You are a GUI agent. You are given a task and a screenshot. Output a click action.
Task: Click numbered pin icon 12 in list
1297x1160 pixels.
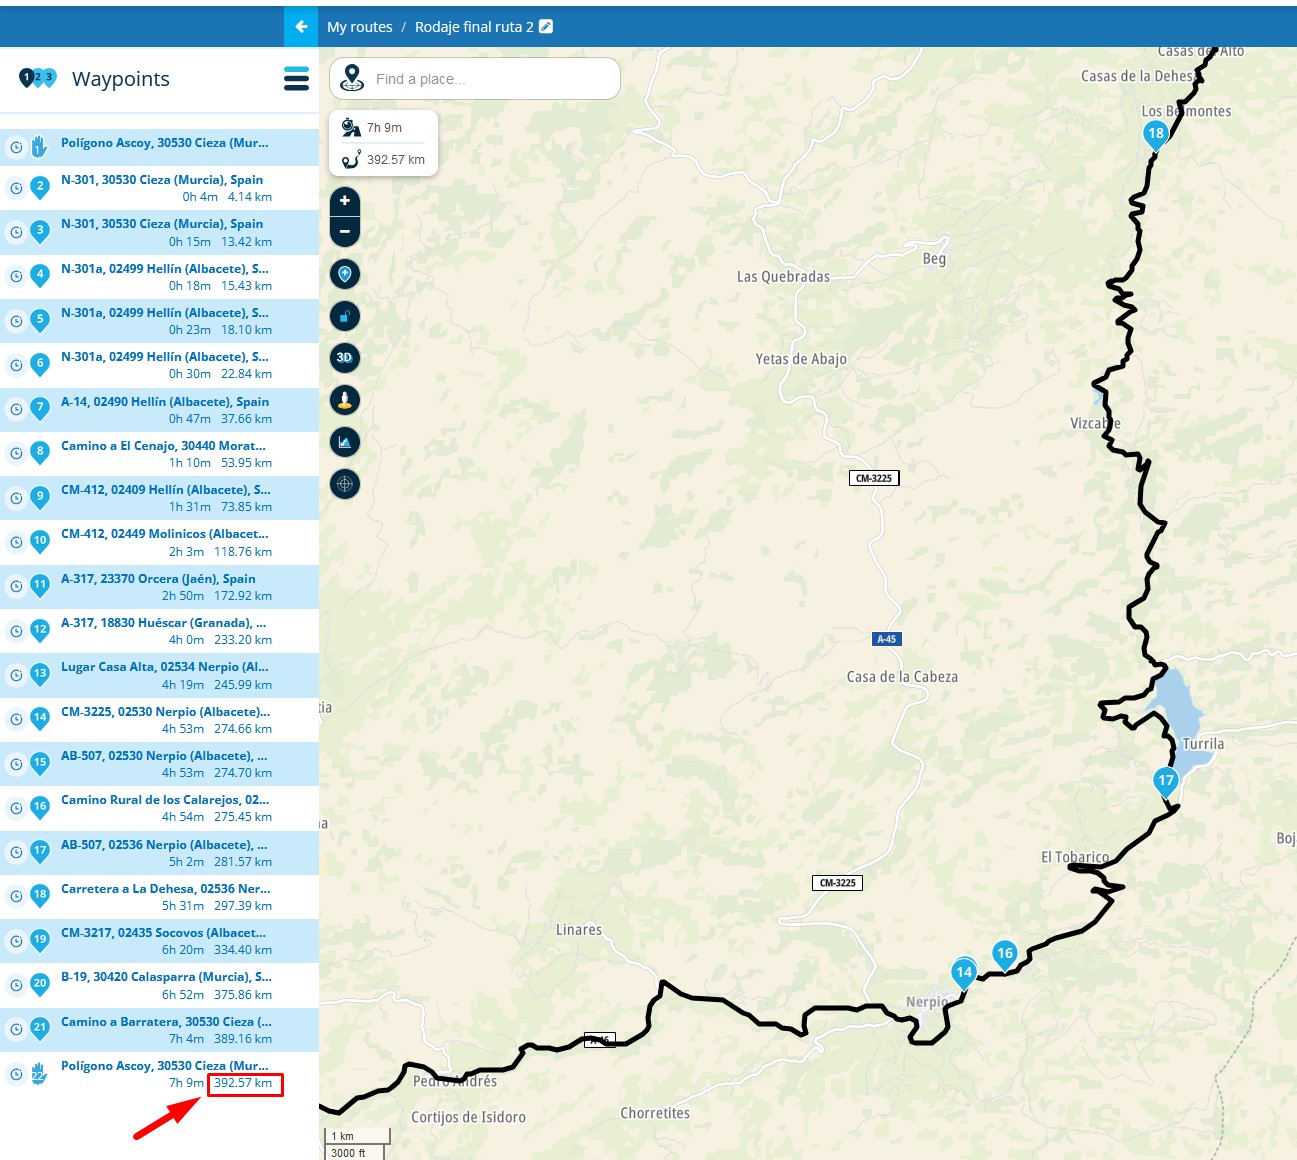pyautogui.click(x=40, y=630)
